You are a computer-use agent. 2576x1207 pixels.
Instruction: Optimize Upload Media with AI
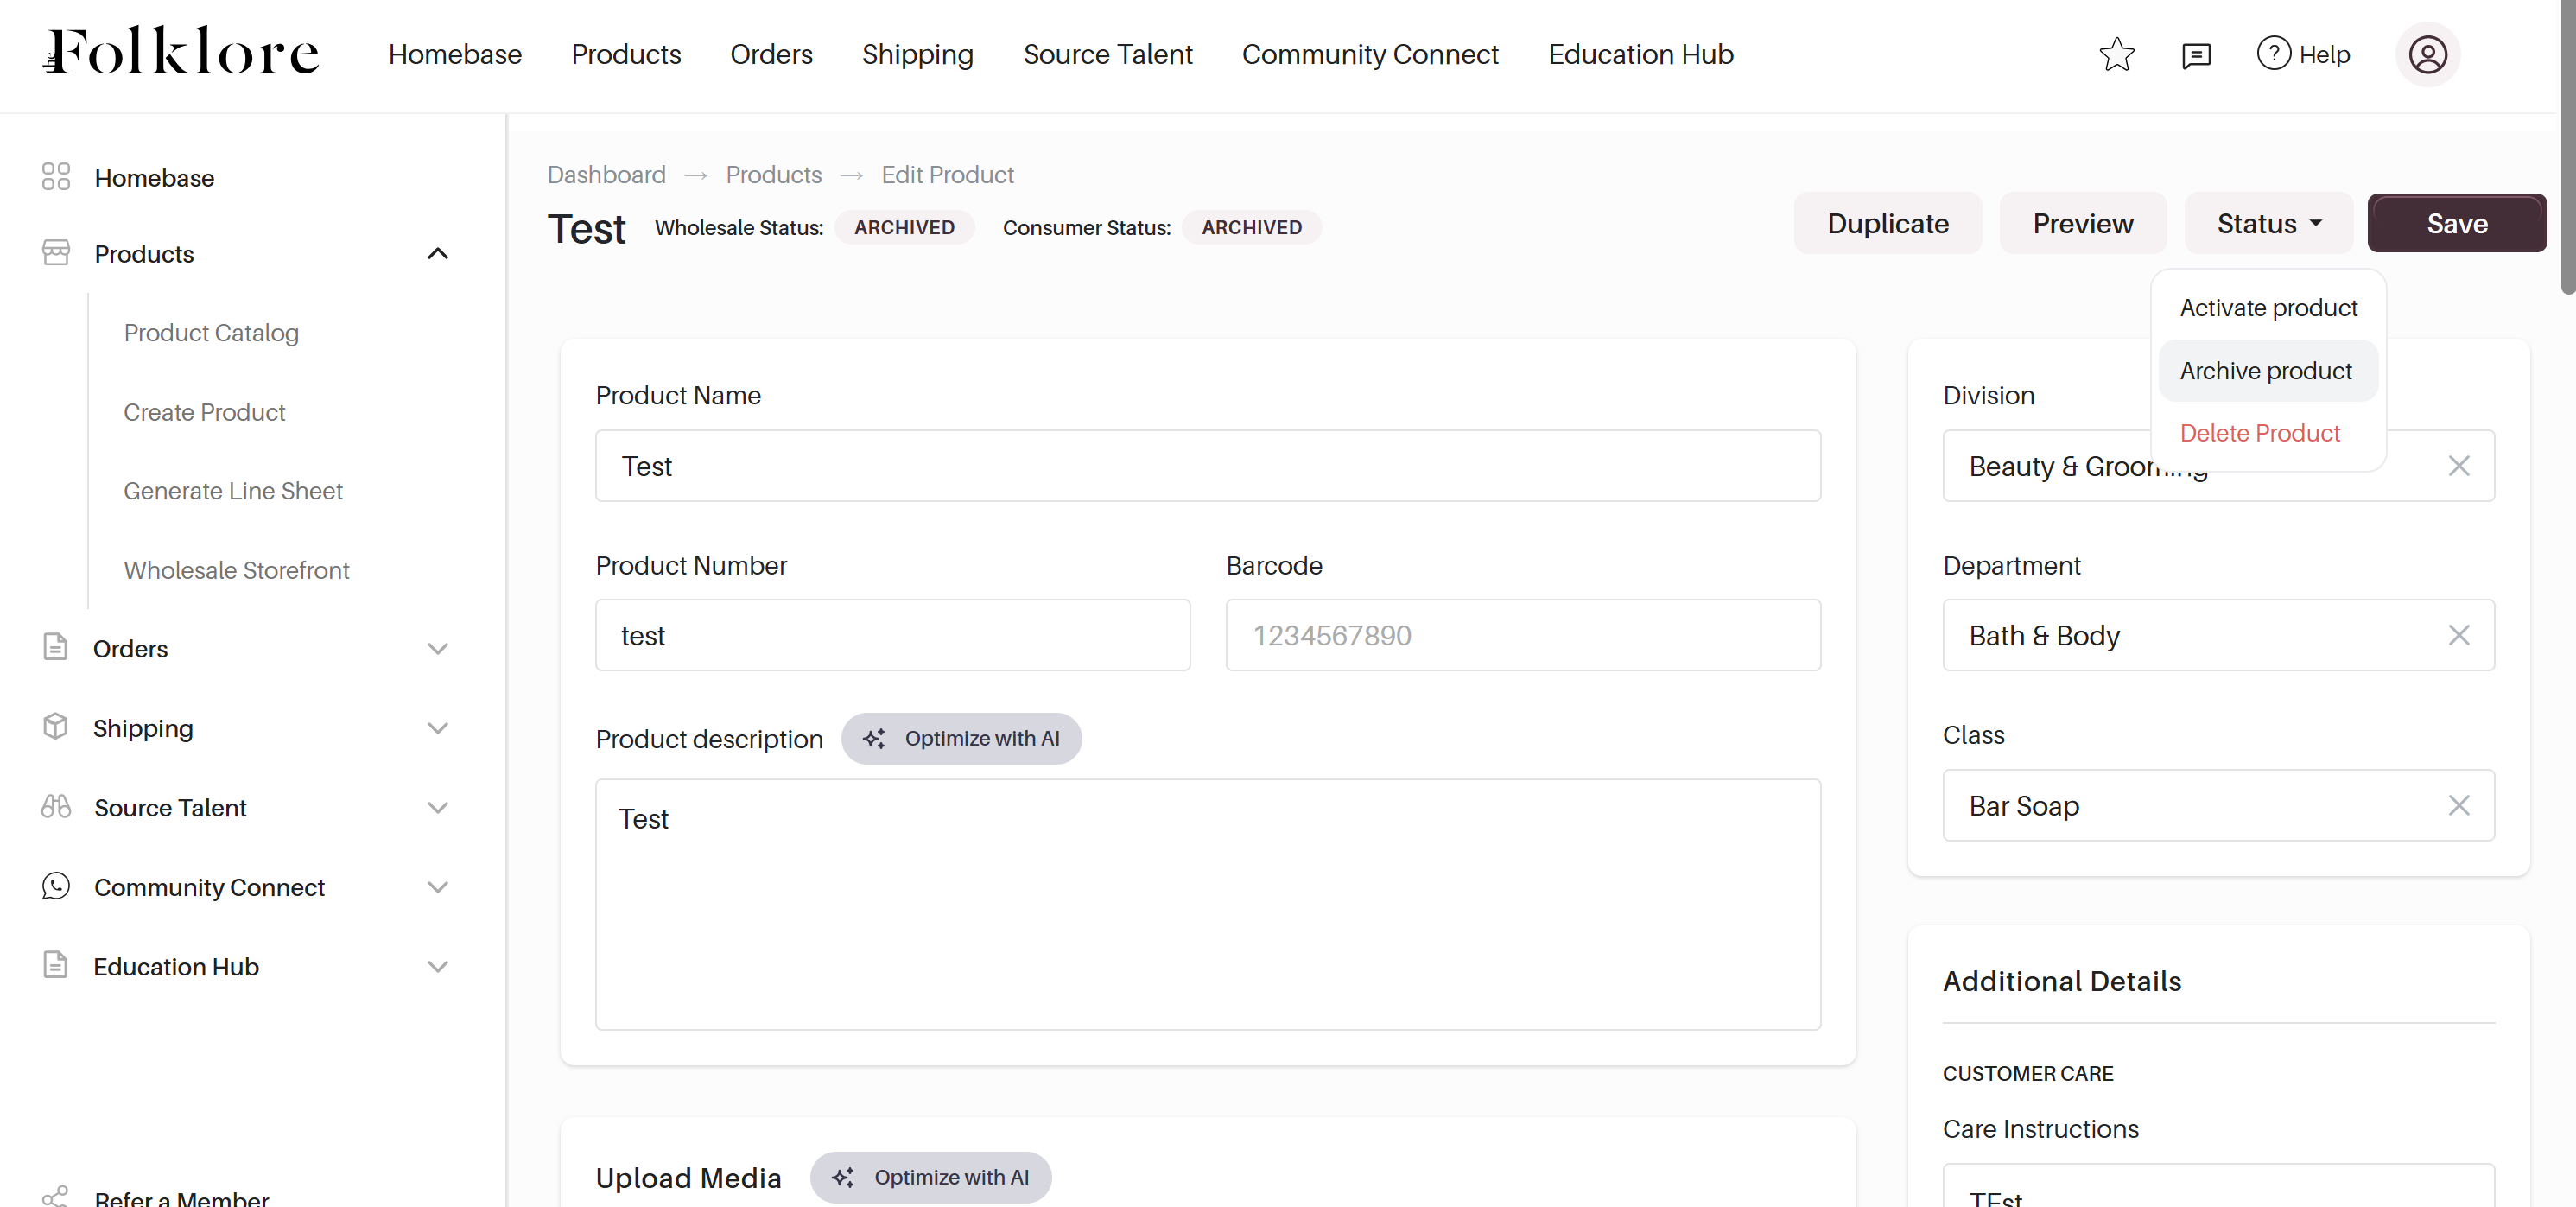point(931,1177)
